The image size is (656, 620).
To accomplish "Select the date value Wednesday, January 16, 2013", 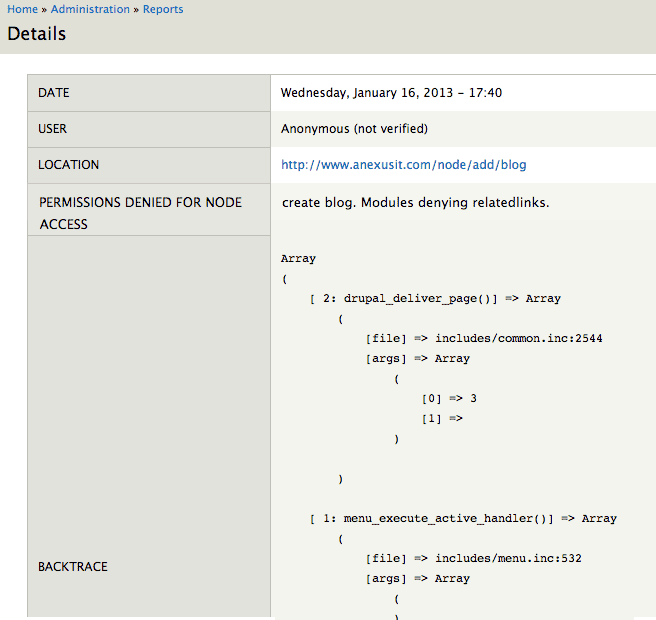I will pyautogui.click(x=391, y=93).
